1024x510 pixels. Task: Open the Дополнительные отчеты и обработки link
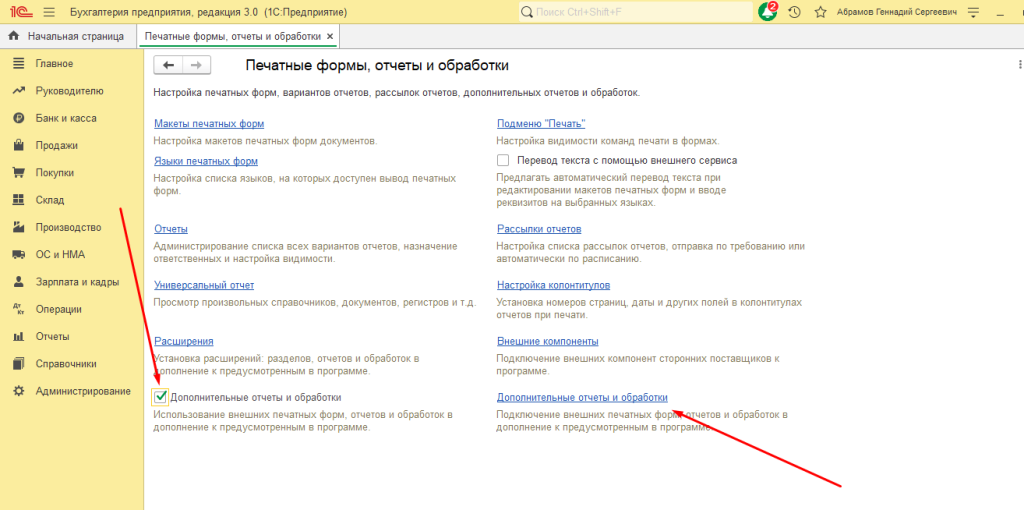click(581, 397)
